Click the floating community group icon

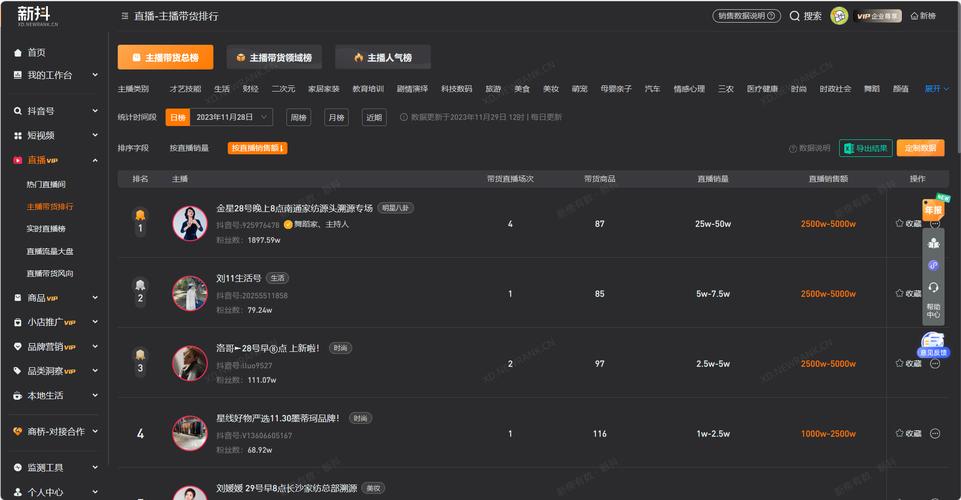pyautogui.click(x=933, y=243)
